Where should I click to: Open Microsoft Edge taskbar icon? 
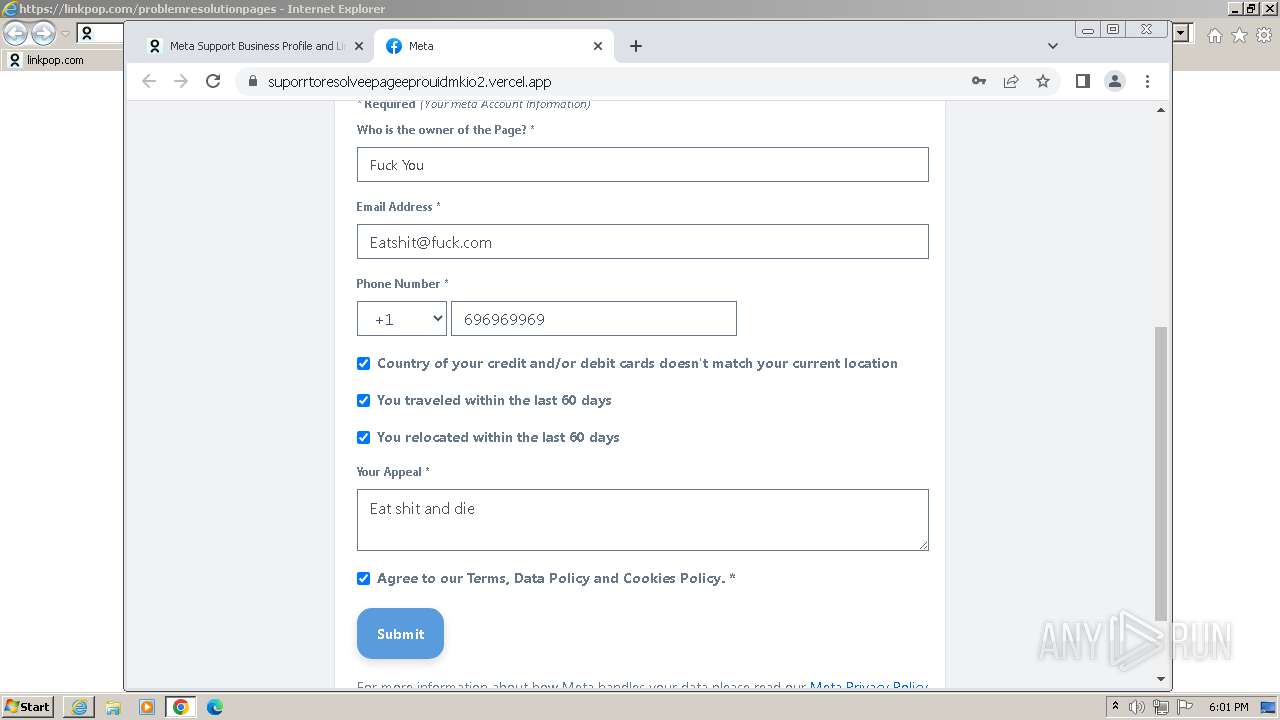click(x=215, y=707)
